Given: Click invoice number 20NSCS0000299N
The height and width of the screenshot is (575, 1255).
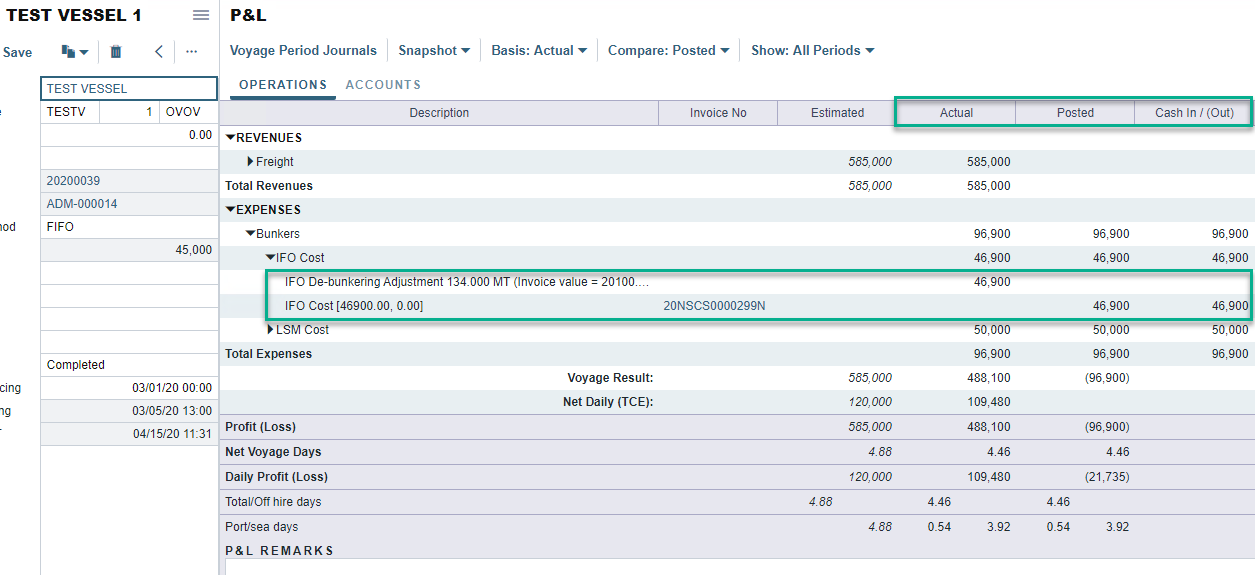Looking at the screenshot, I should coord(714,306).
